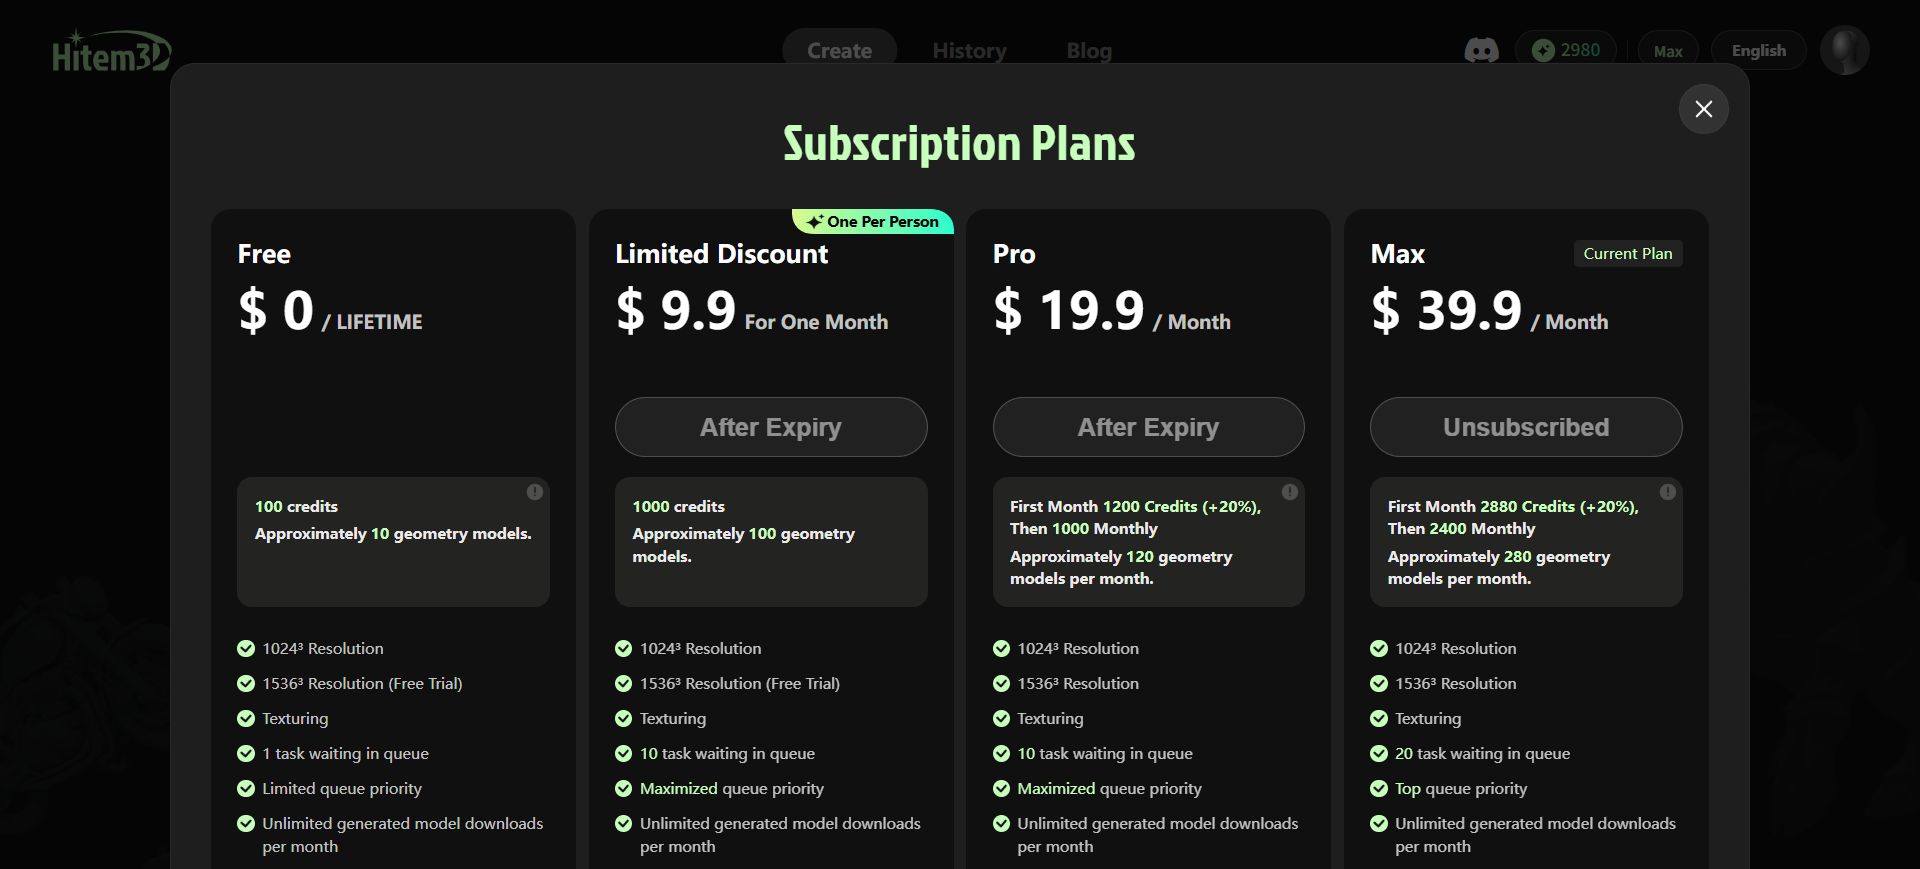Screen dimensions: 1920x869
Task: Close the Subscription Plans dialog
Action: pos(1703,109)
